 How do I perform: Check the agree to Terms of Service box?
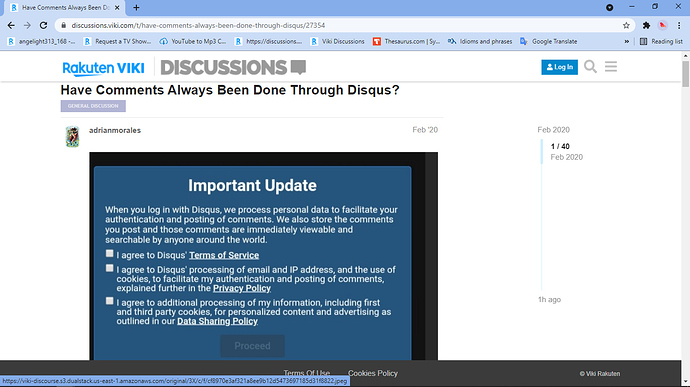click(110, 254)
